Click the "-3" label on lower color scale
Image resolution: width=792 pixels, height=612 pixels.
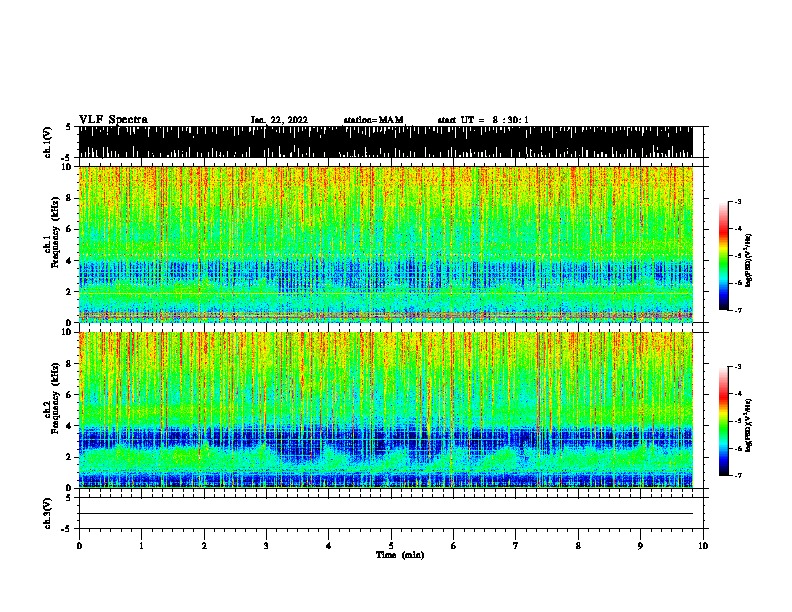point(737,367)
